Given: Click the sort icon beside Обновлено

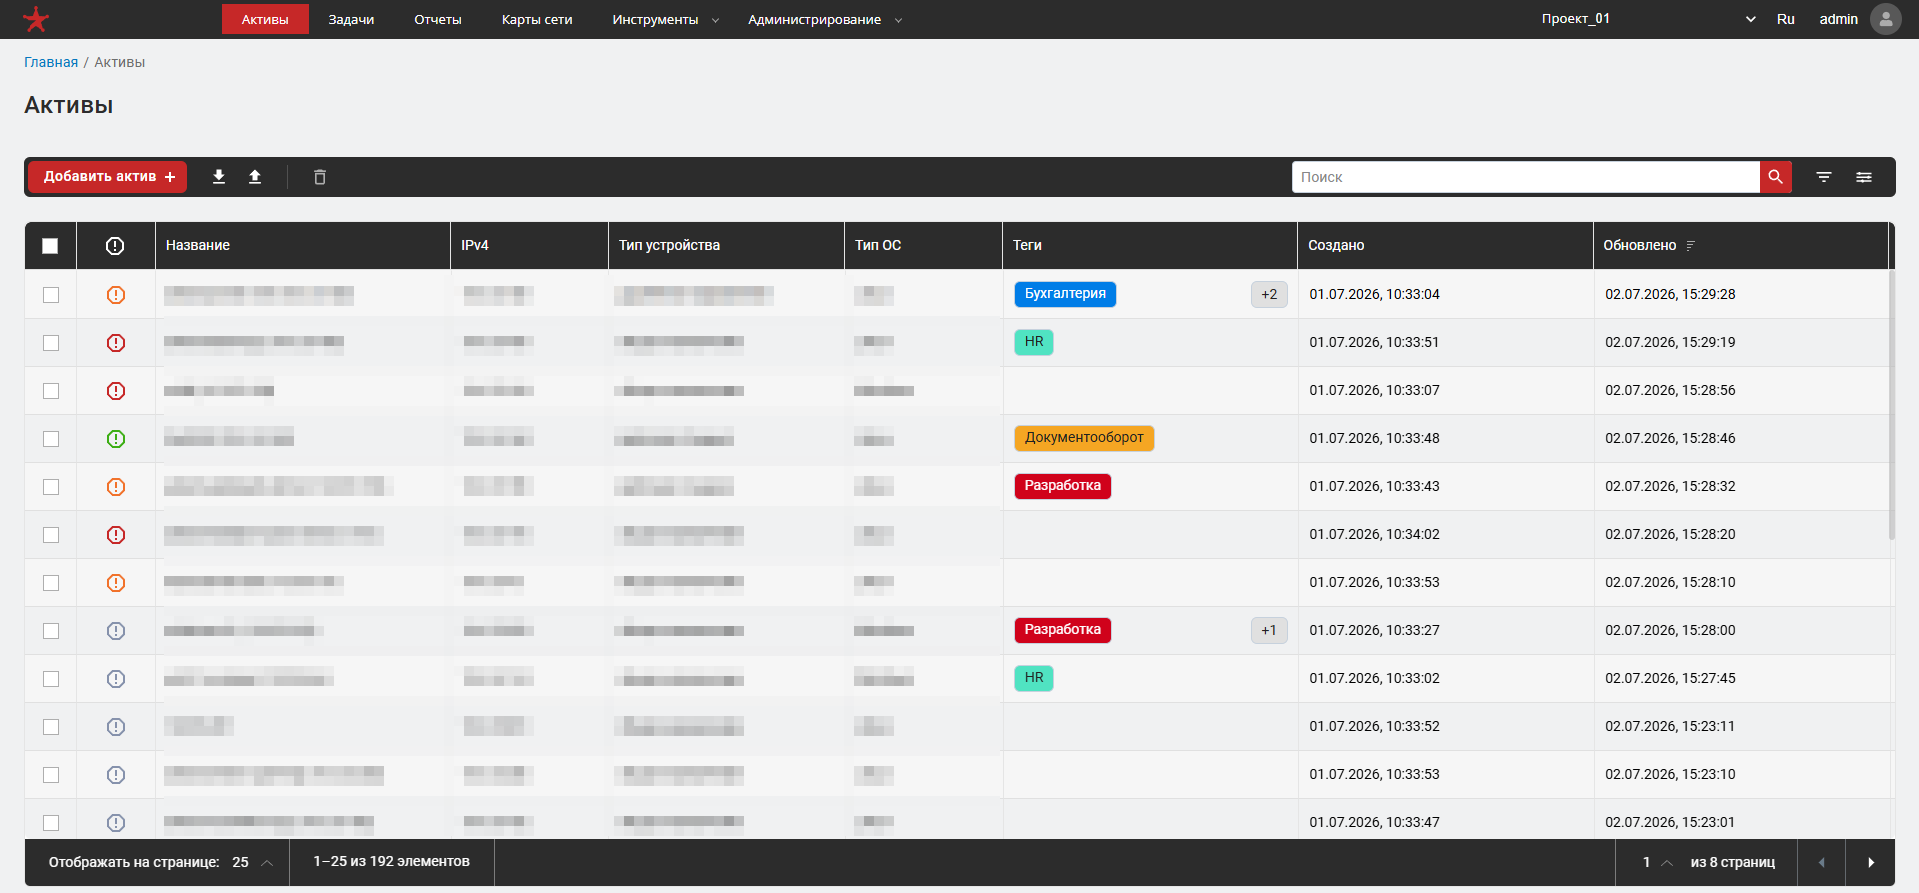Looking at the screenshot, I should tap(1691, 246).
